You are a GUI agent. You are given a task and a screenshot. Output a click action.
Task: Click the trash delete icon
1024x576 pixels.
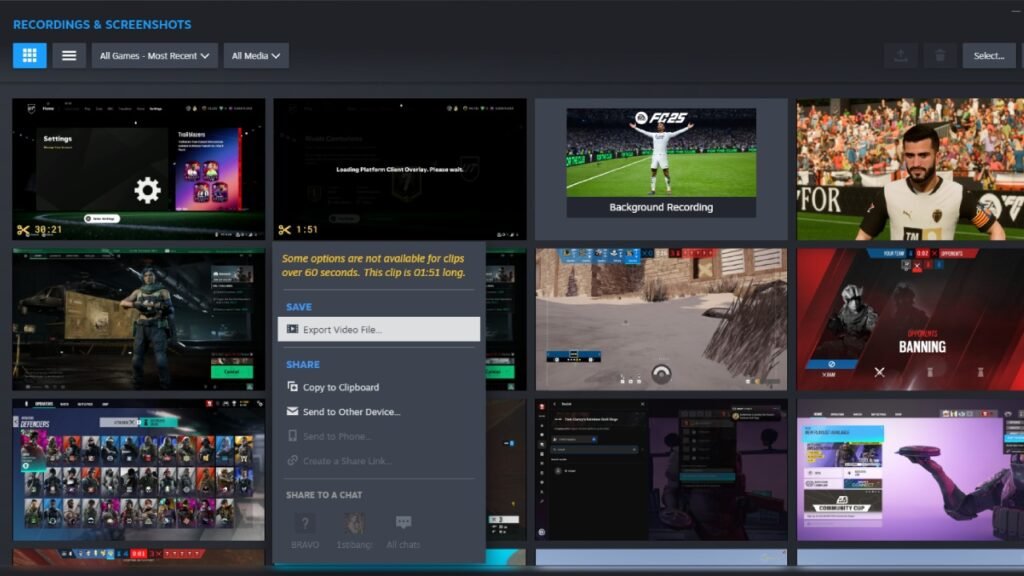coord(939,56)
